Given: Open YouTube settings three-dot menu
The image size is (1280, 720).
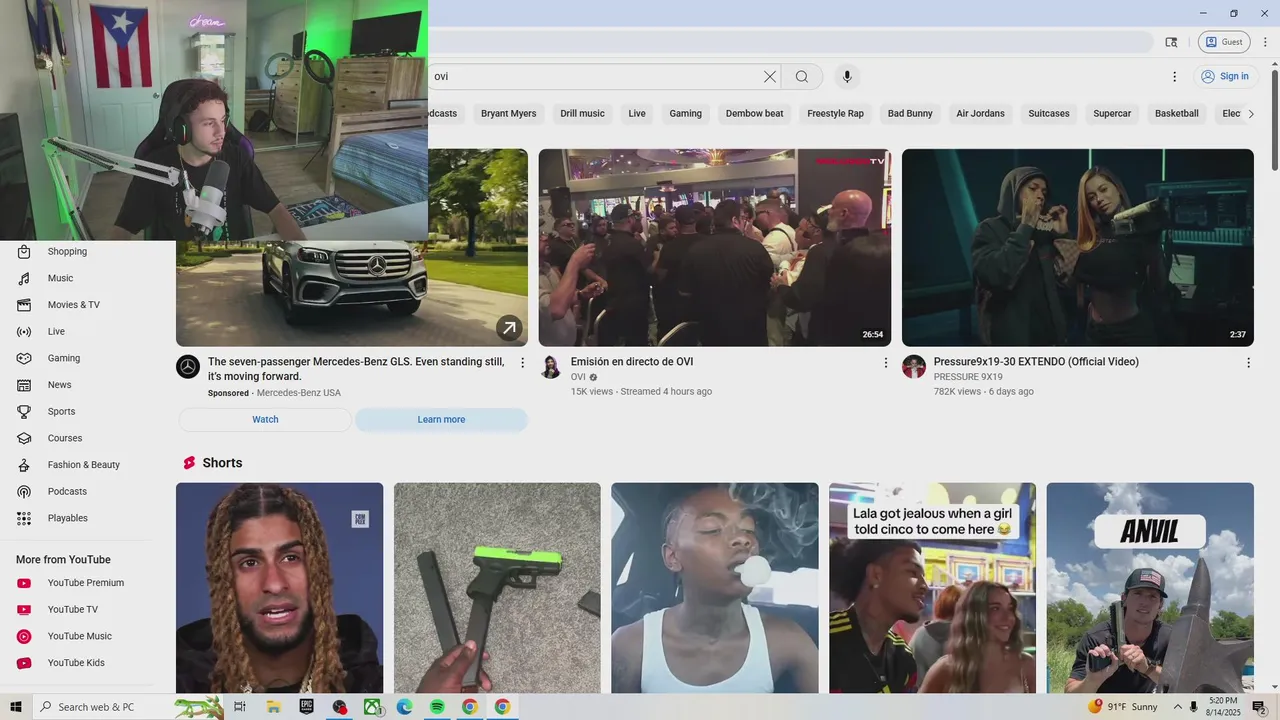Looking at the screenshot, I should pos(1175,77).
